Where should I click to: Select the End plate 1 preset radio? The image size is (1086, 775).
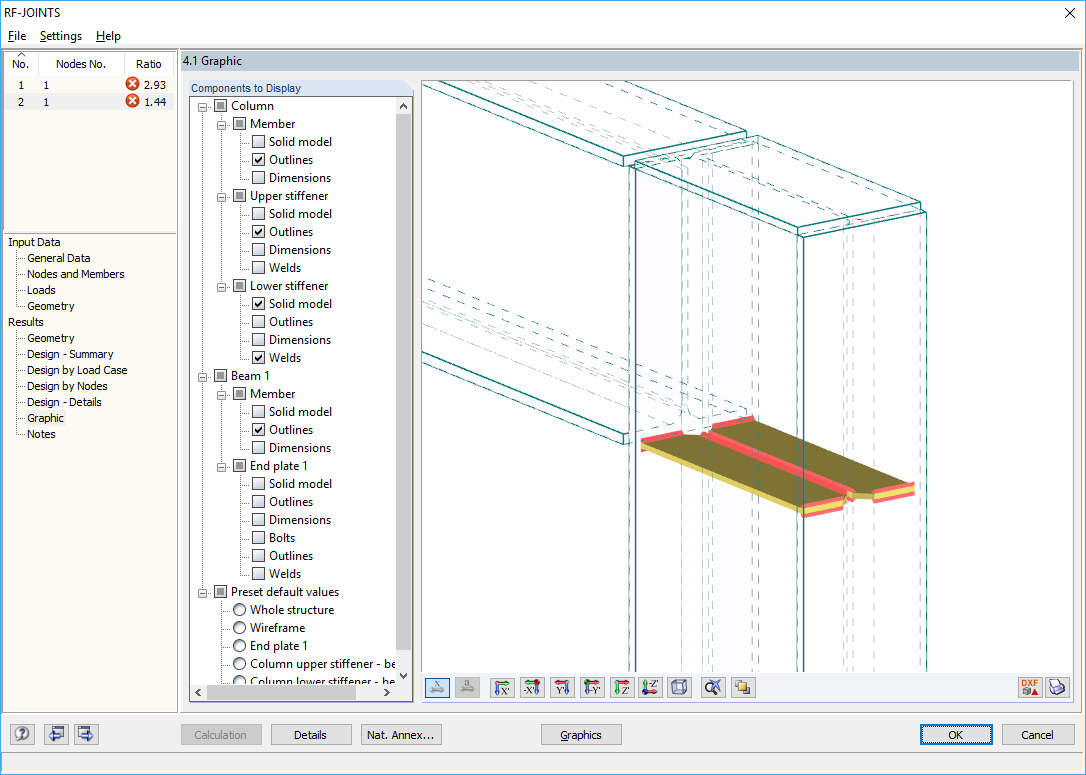(240, 645)
